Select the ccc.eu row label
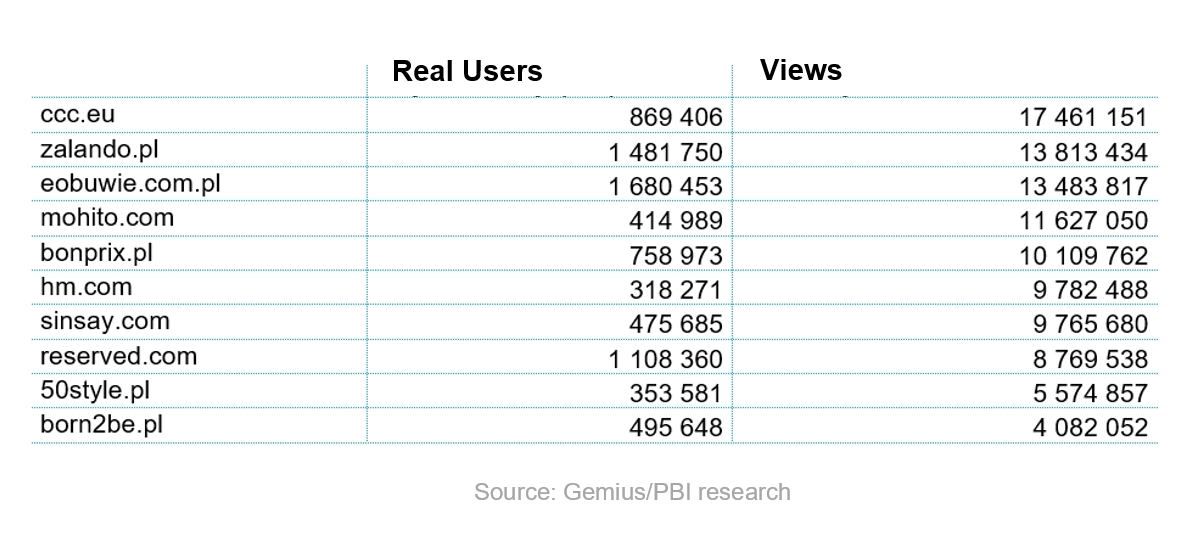Viewport: 1204px width, 543px height. click(78, 114)
